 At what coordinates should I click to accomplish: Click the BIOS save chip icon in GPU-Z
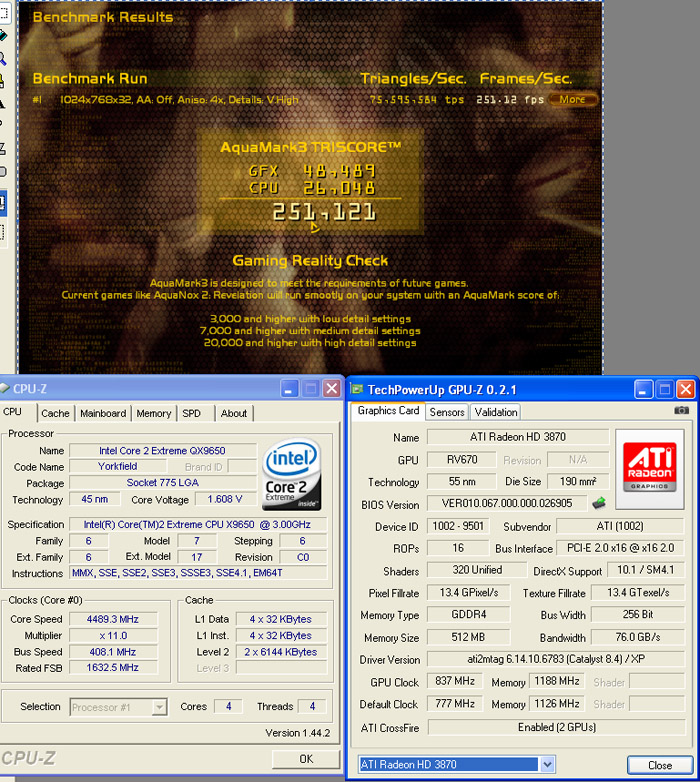coord(599,503)
